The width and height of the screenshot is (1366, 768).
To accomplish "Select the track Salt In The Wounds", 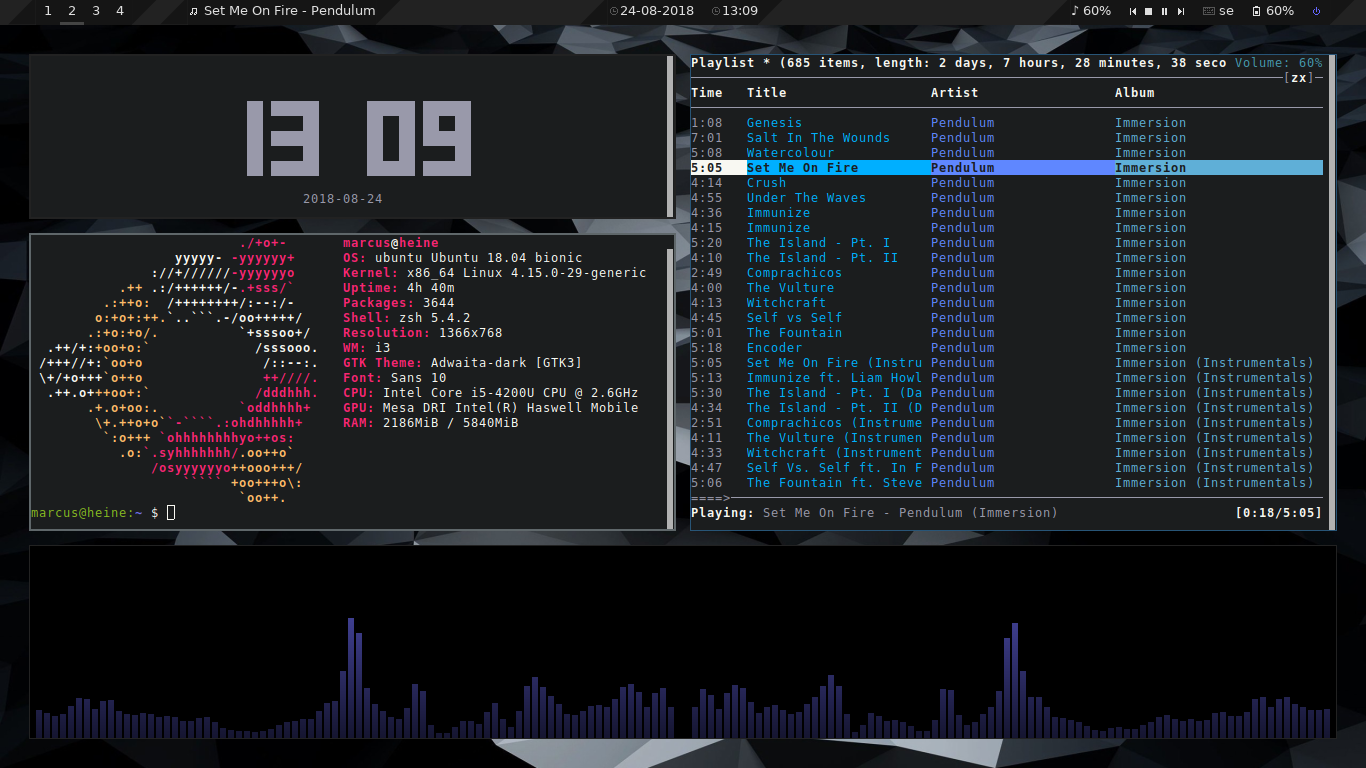I will pyautogui.click(x=1006, y=138).
